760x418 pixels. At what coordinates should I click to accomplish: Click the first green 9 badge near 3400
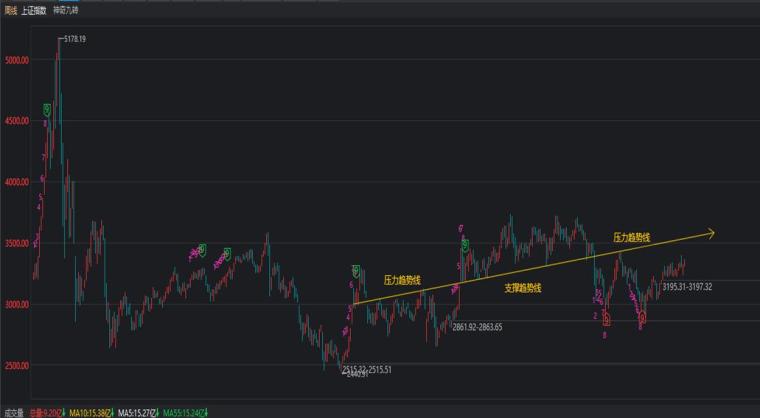(x=201, y=249)
